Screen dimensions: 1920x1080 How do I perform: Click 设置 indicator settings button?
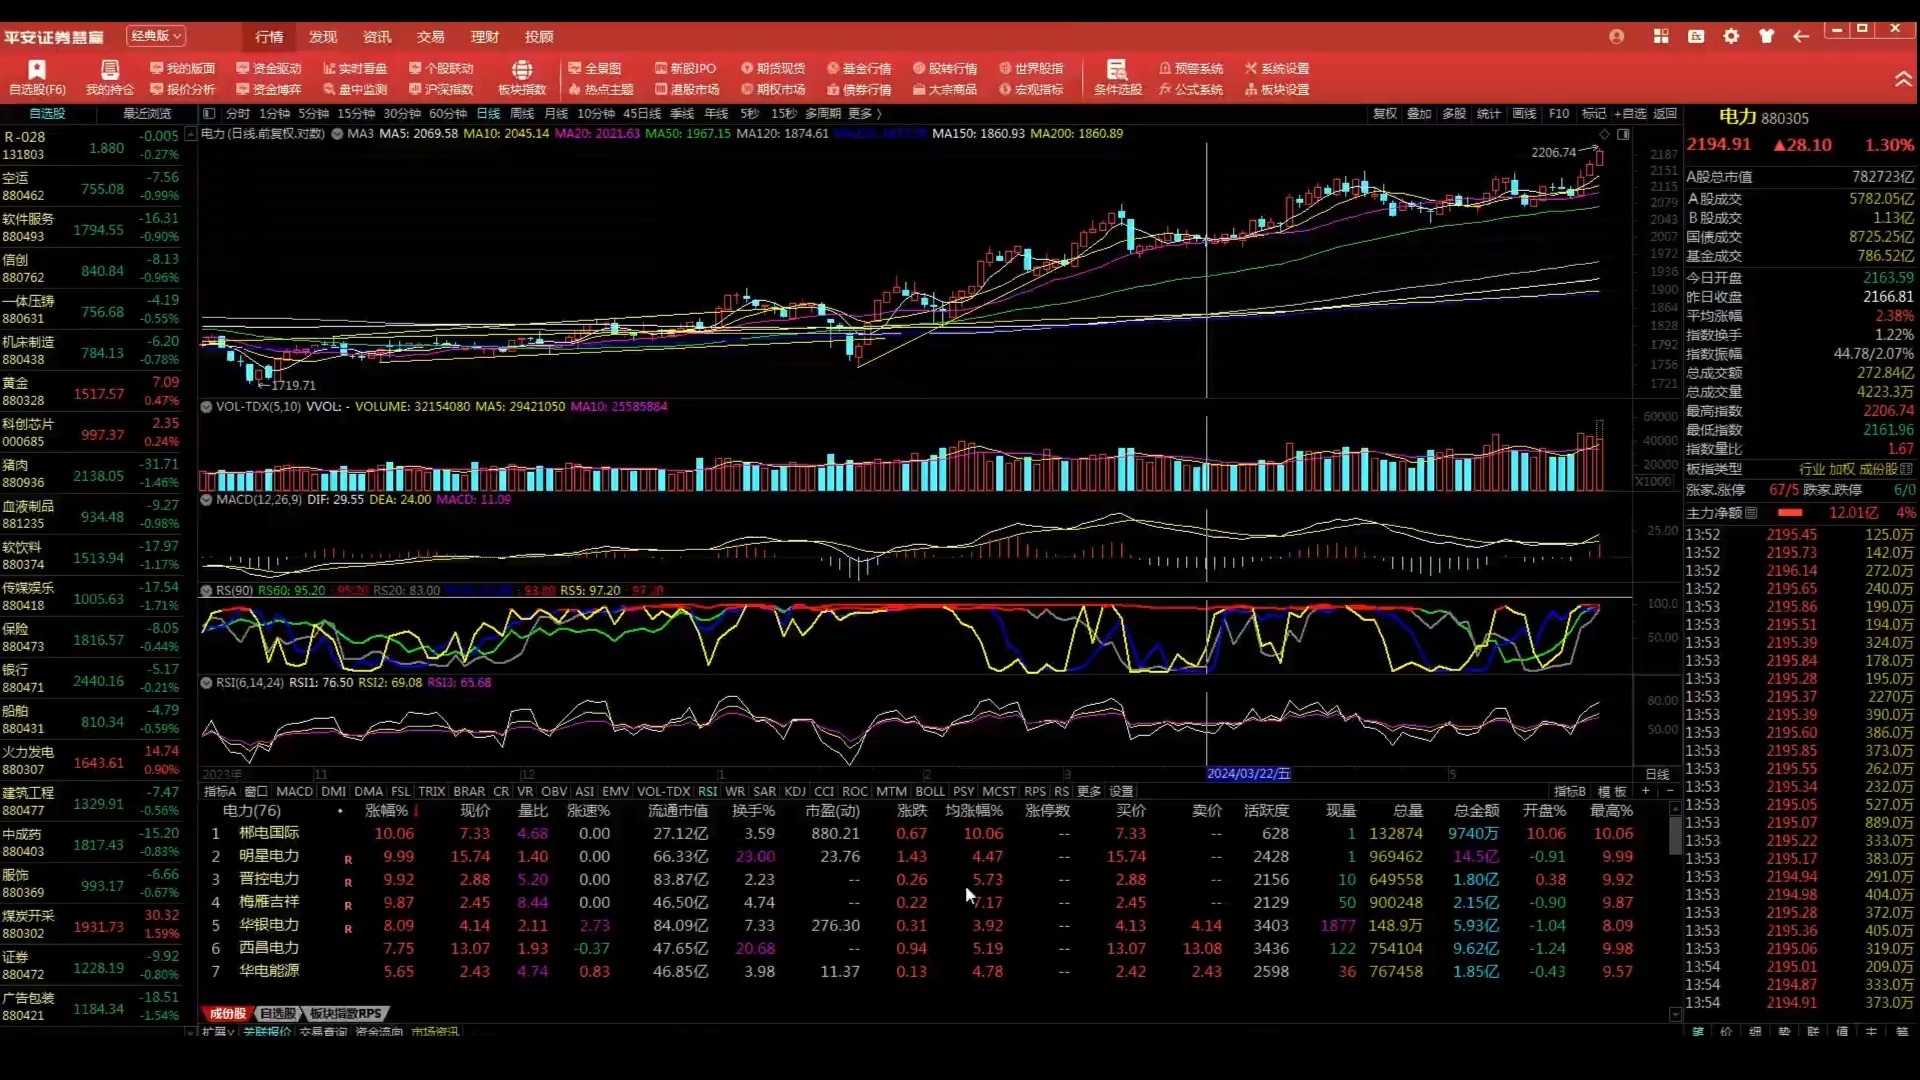1121,791
